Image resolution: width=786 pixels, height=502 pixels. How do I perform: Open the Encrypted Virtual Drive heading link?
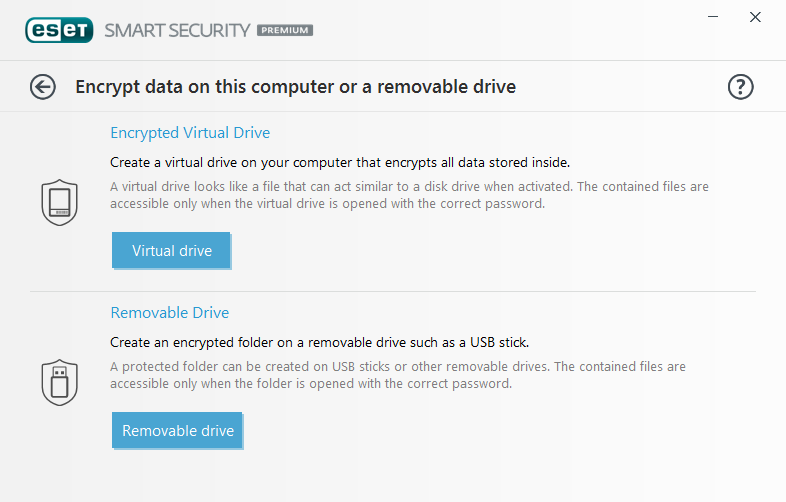[190, 133]
